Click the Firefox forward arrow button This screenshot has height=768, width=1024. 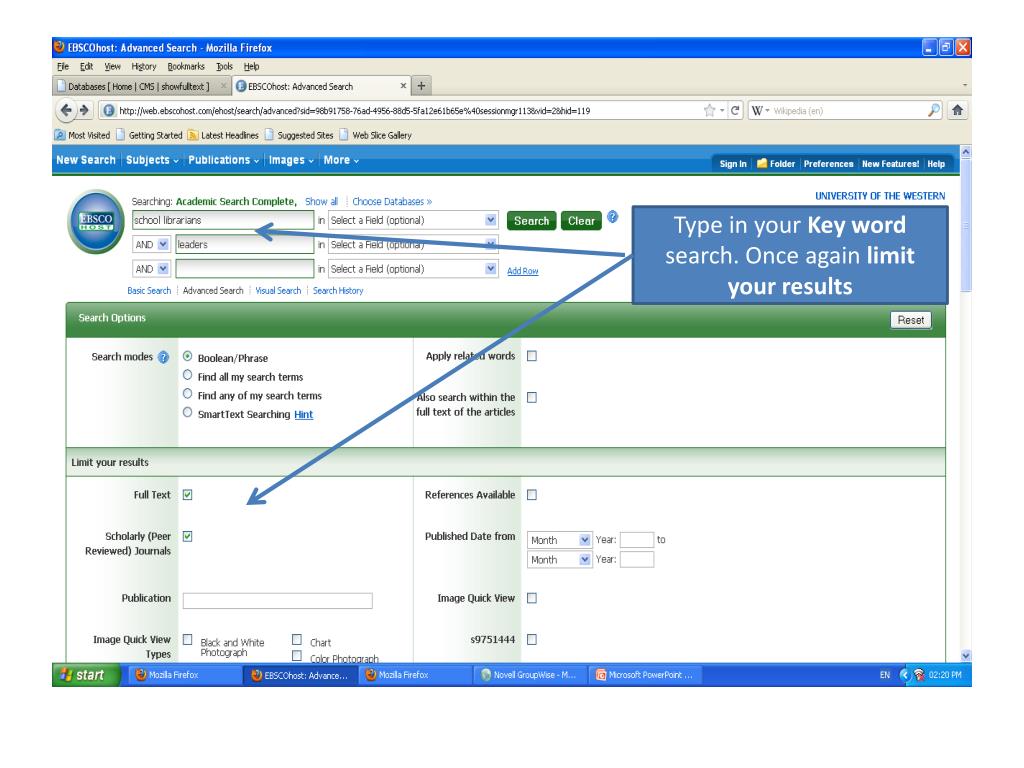[x=84, y=110]
